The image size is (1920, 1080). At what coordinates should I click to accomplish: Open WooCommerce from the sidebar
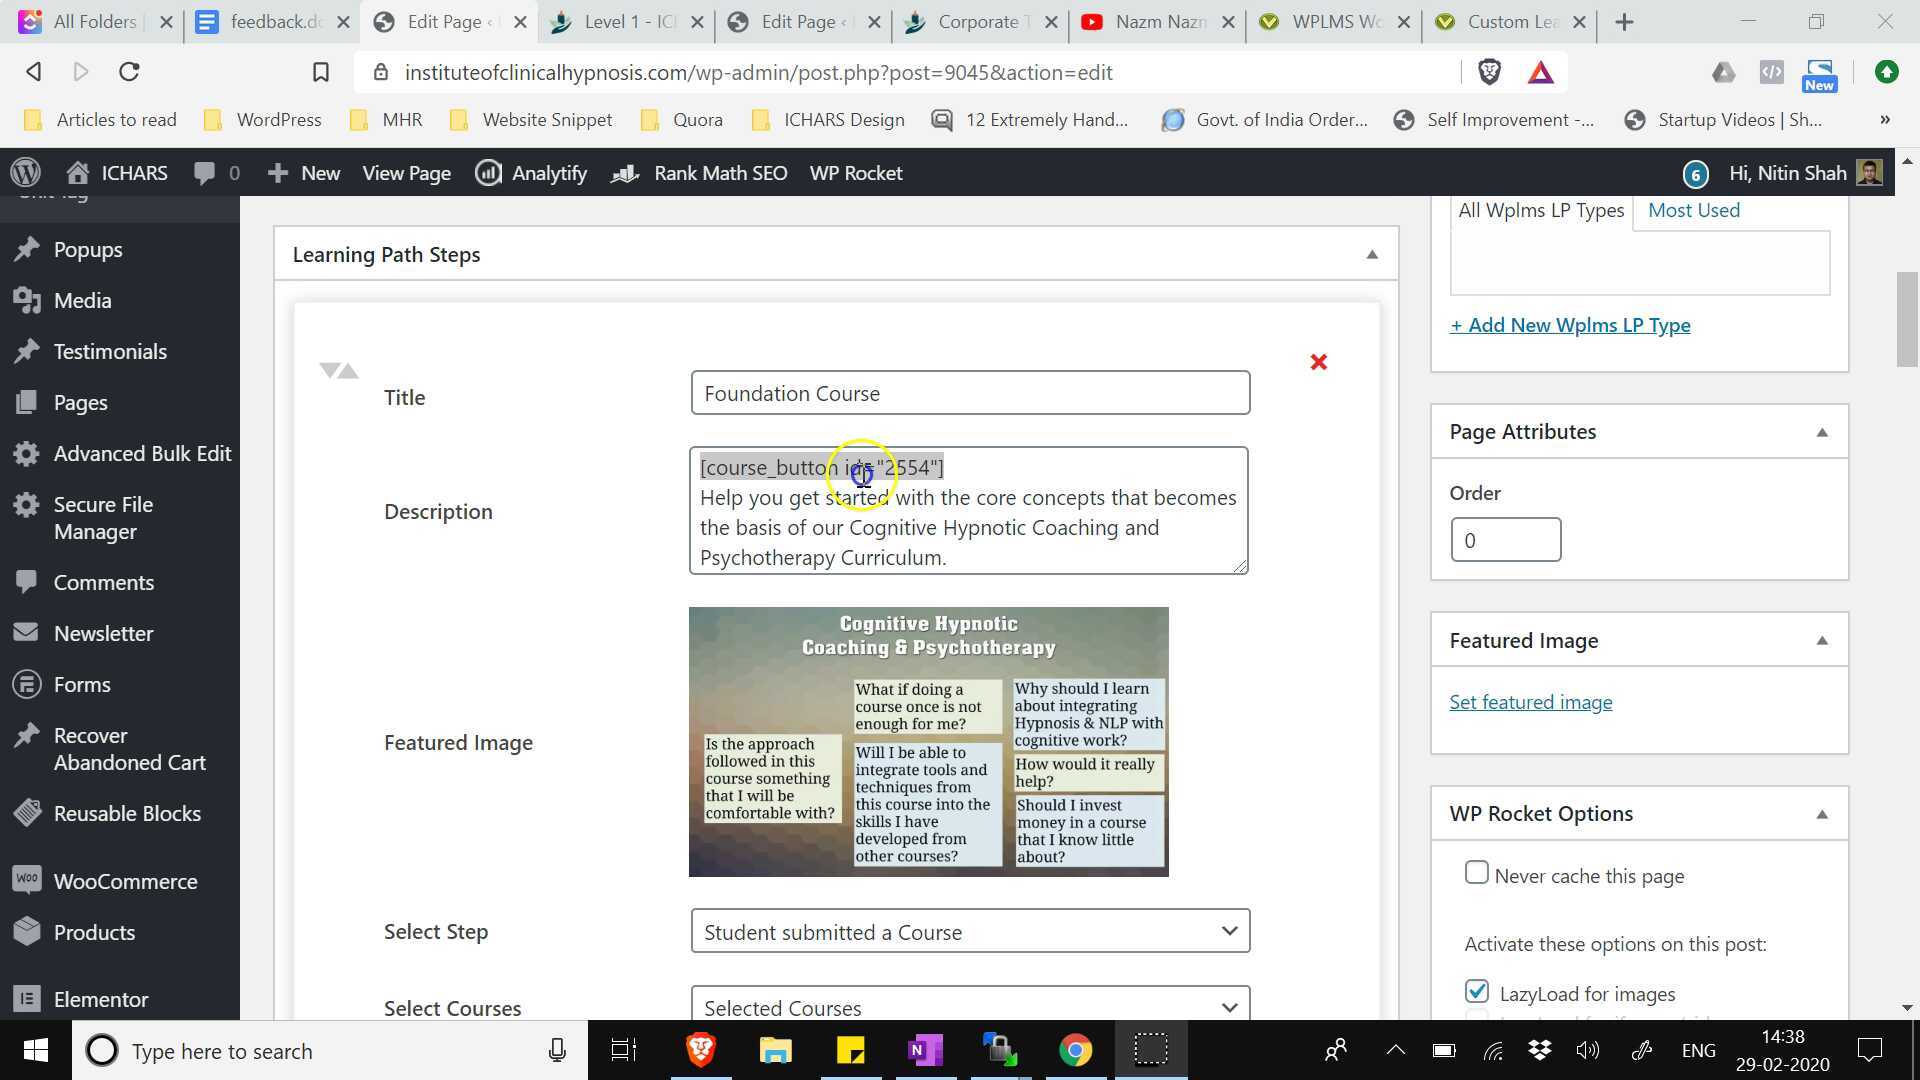[124, 881]
